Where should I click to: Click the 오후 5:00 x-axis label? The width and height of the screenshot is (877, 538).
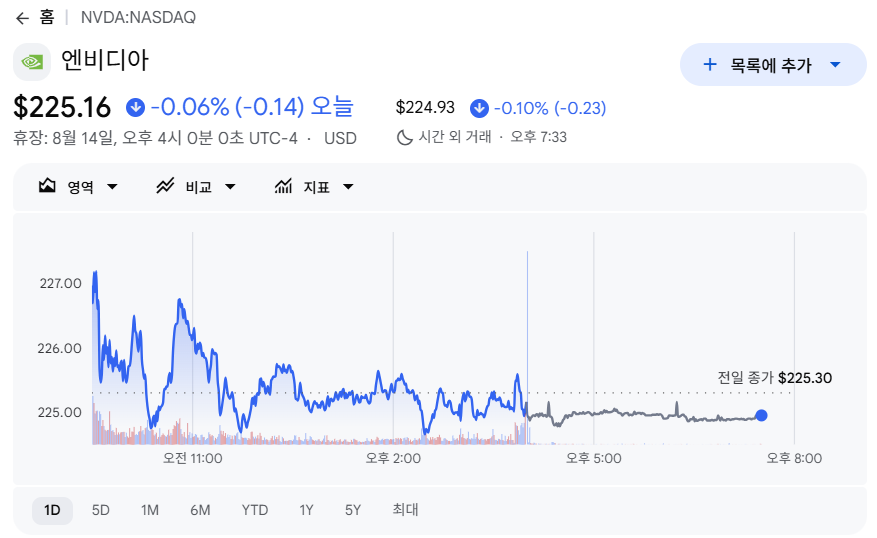[x=593, y=459]
